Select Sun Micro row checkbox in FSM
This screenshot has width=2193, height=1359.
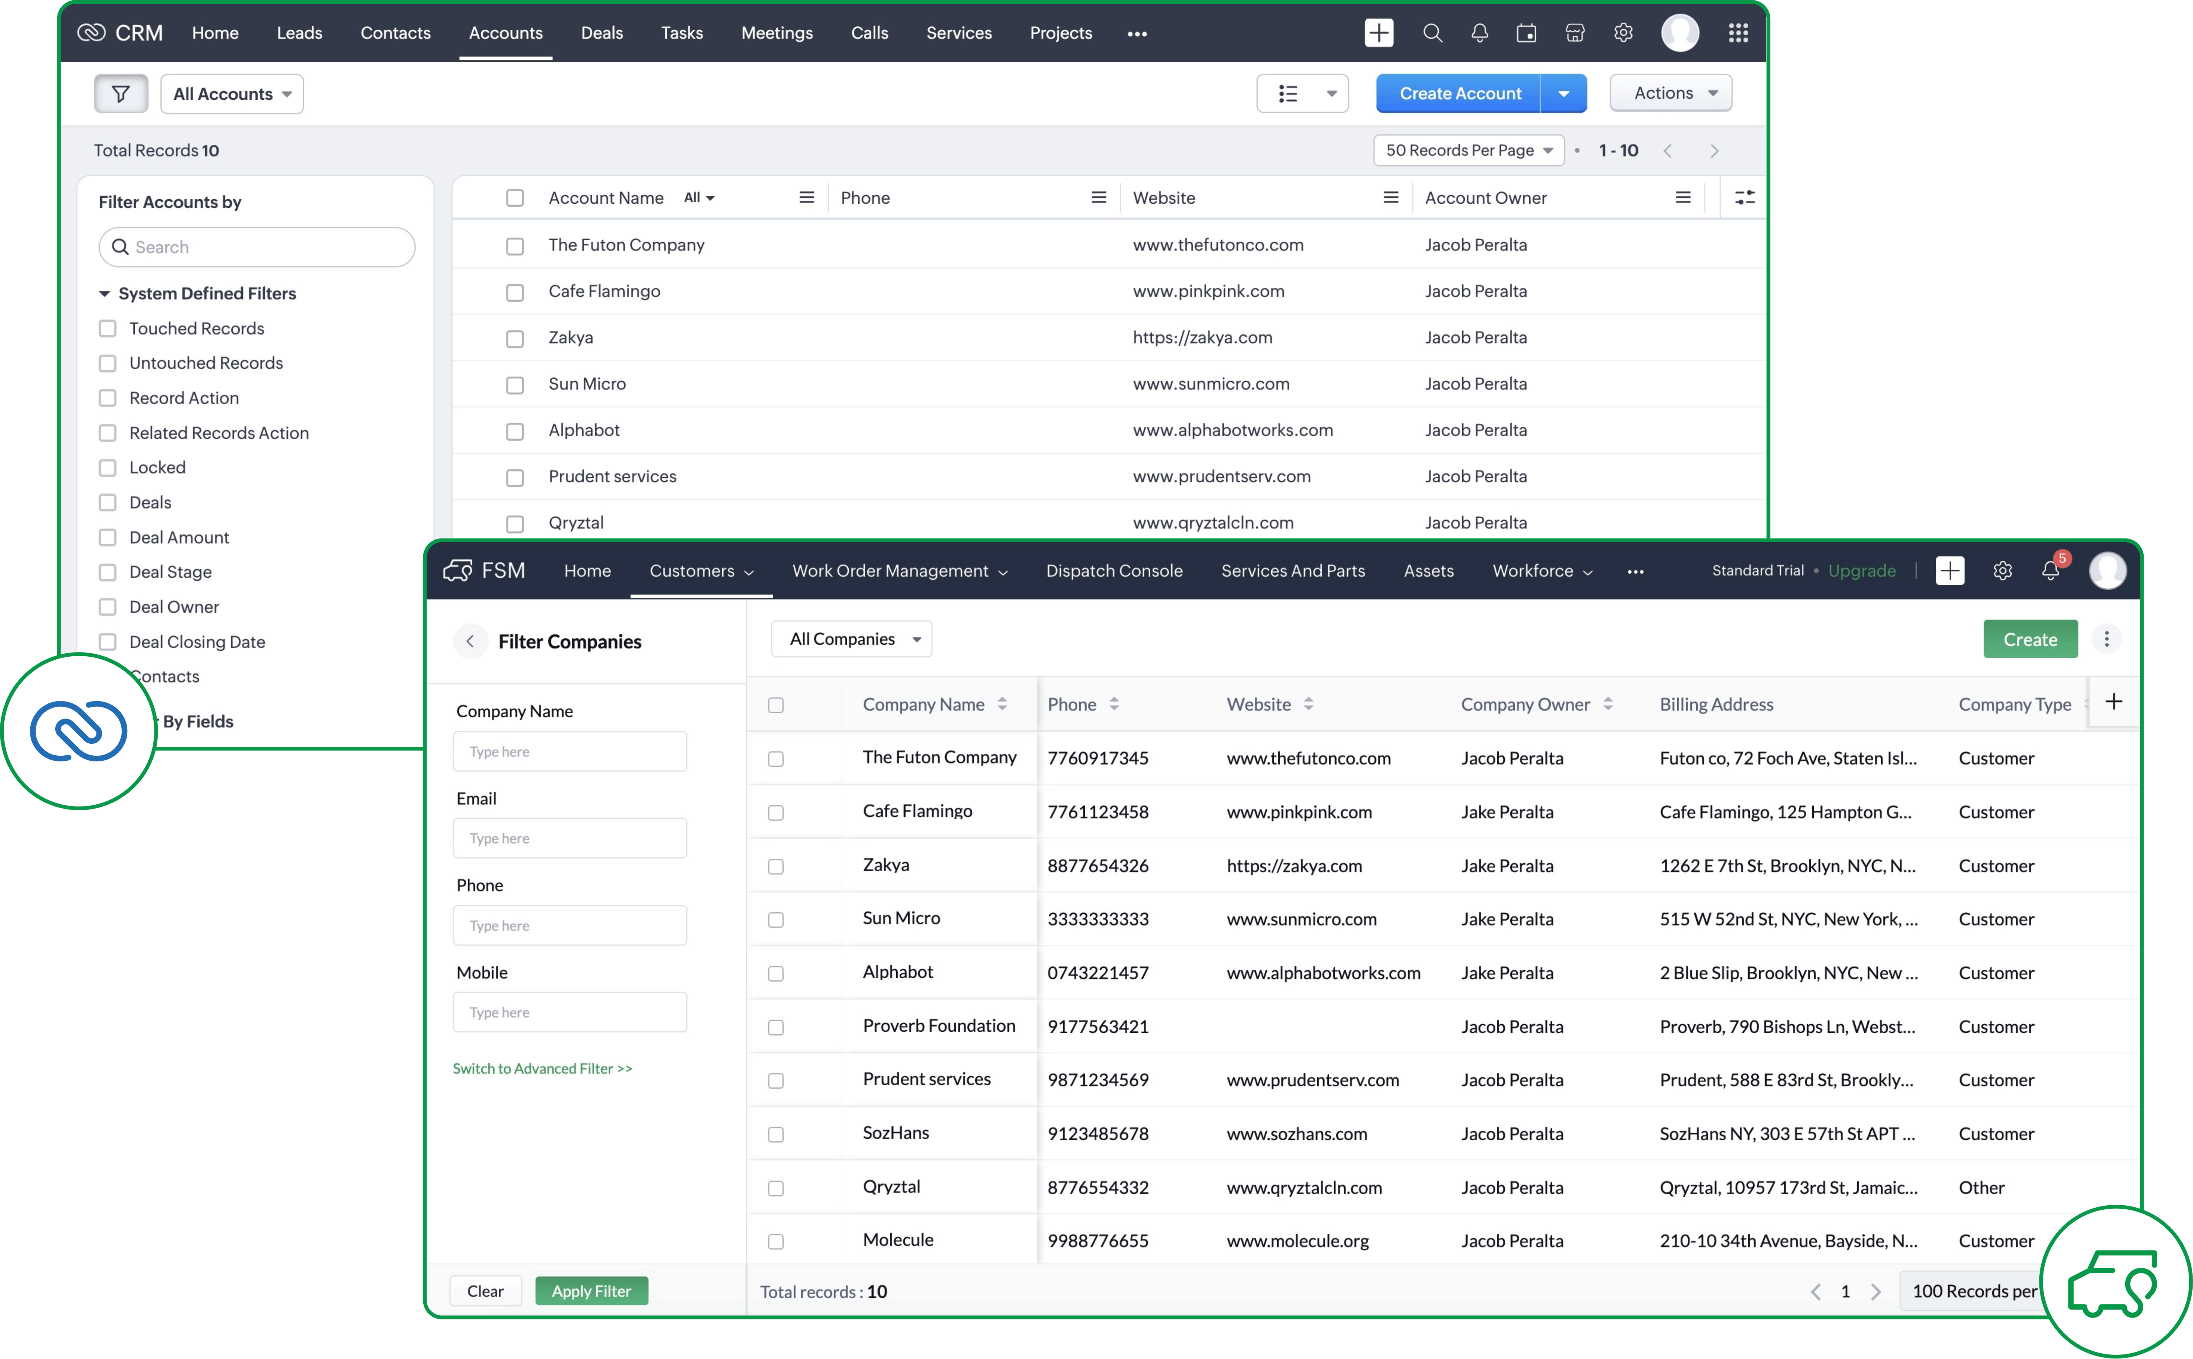pos(776,920)
